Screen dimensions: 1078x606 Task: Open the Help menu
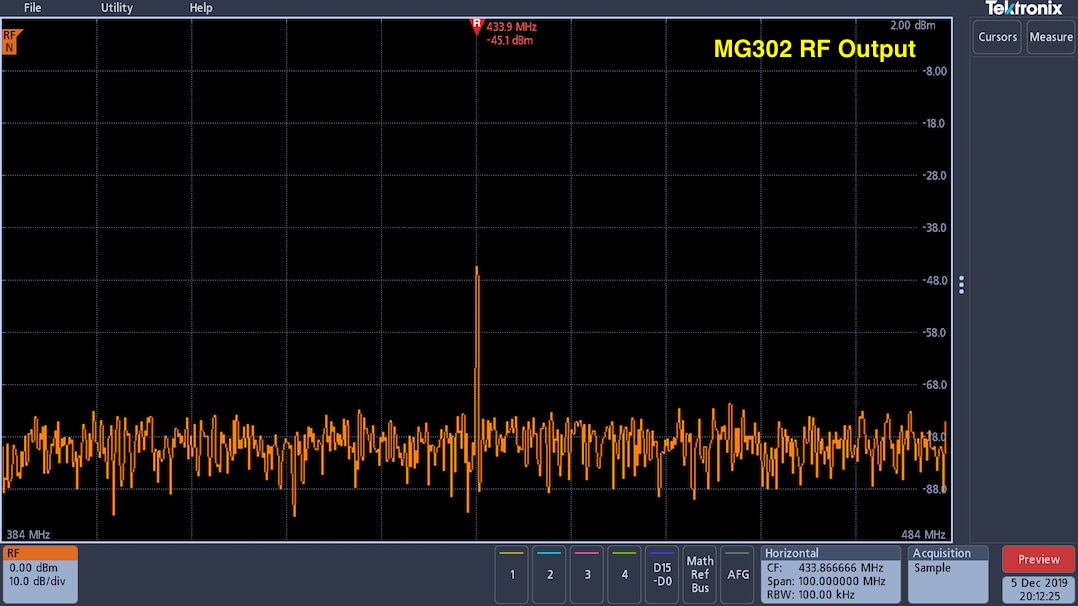(201, 8)
